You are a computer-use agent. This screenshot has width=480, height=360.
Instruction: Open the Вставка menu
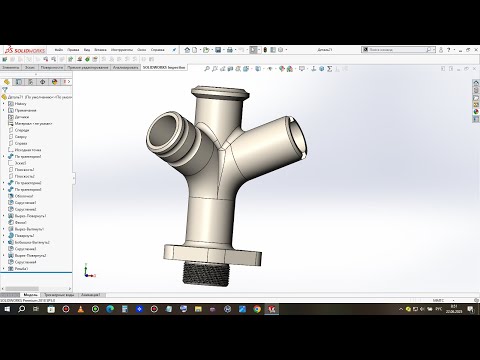(x=100, y=50)
